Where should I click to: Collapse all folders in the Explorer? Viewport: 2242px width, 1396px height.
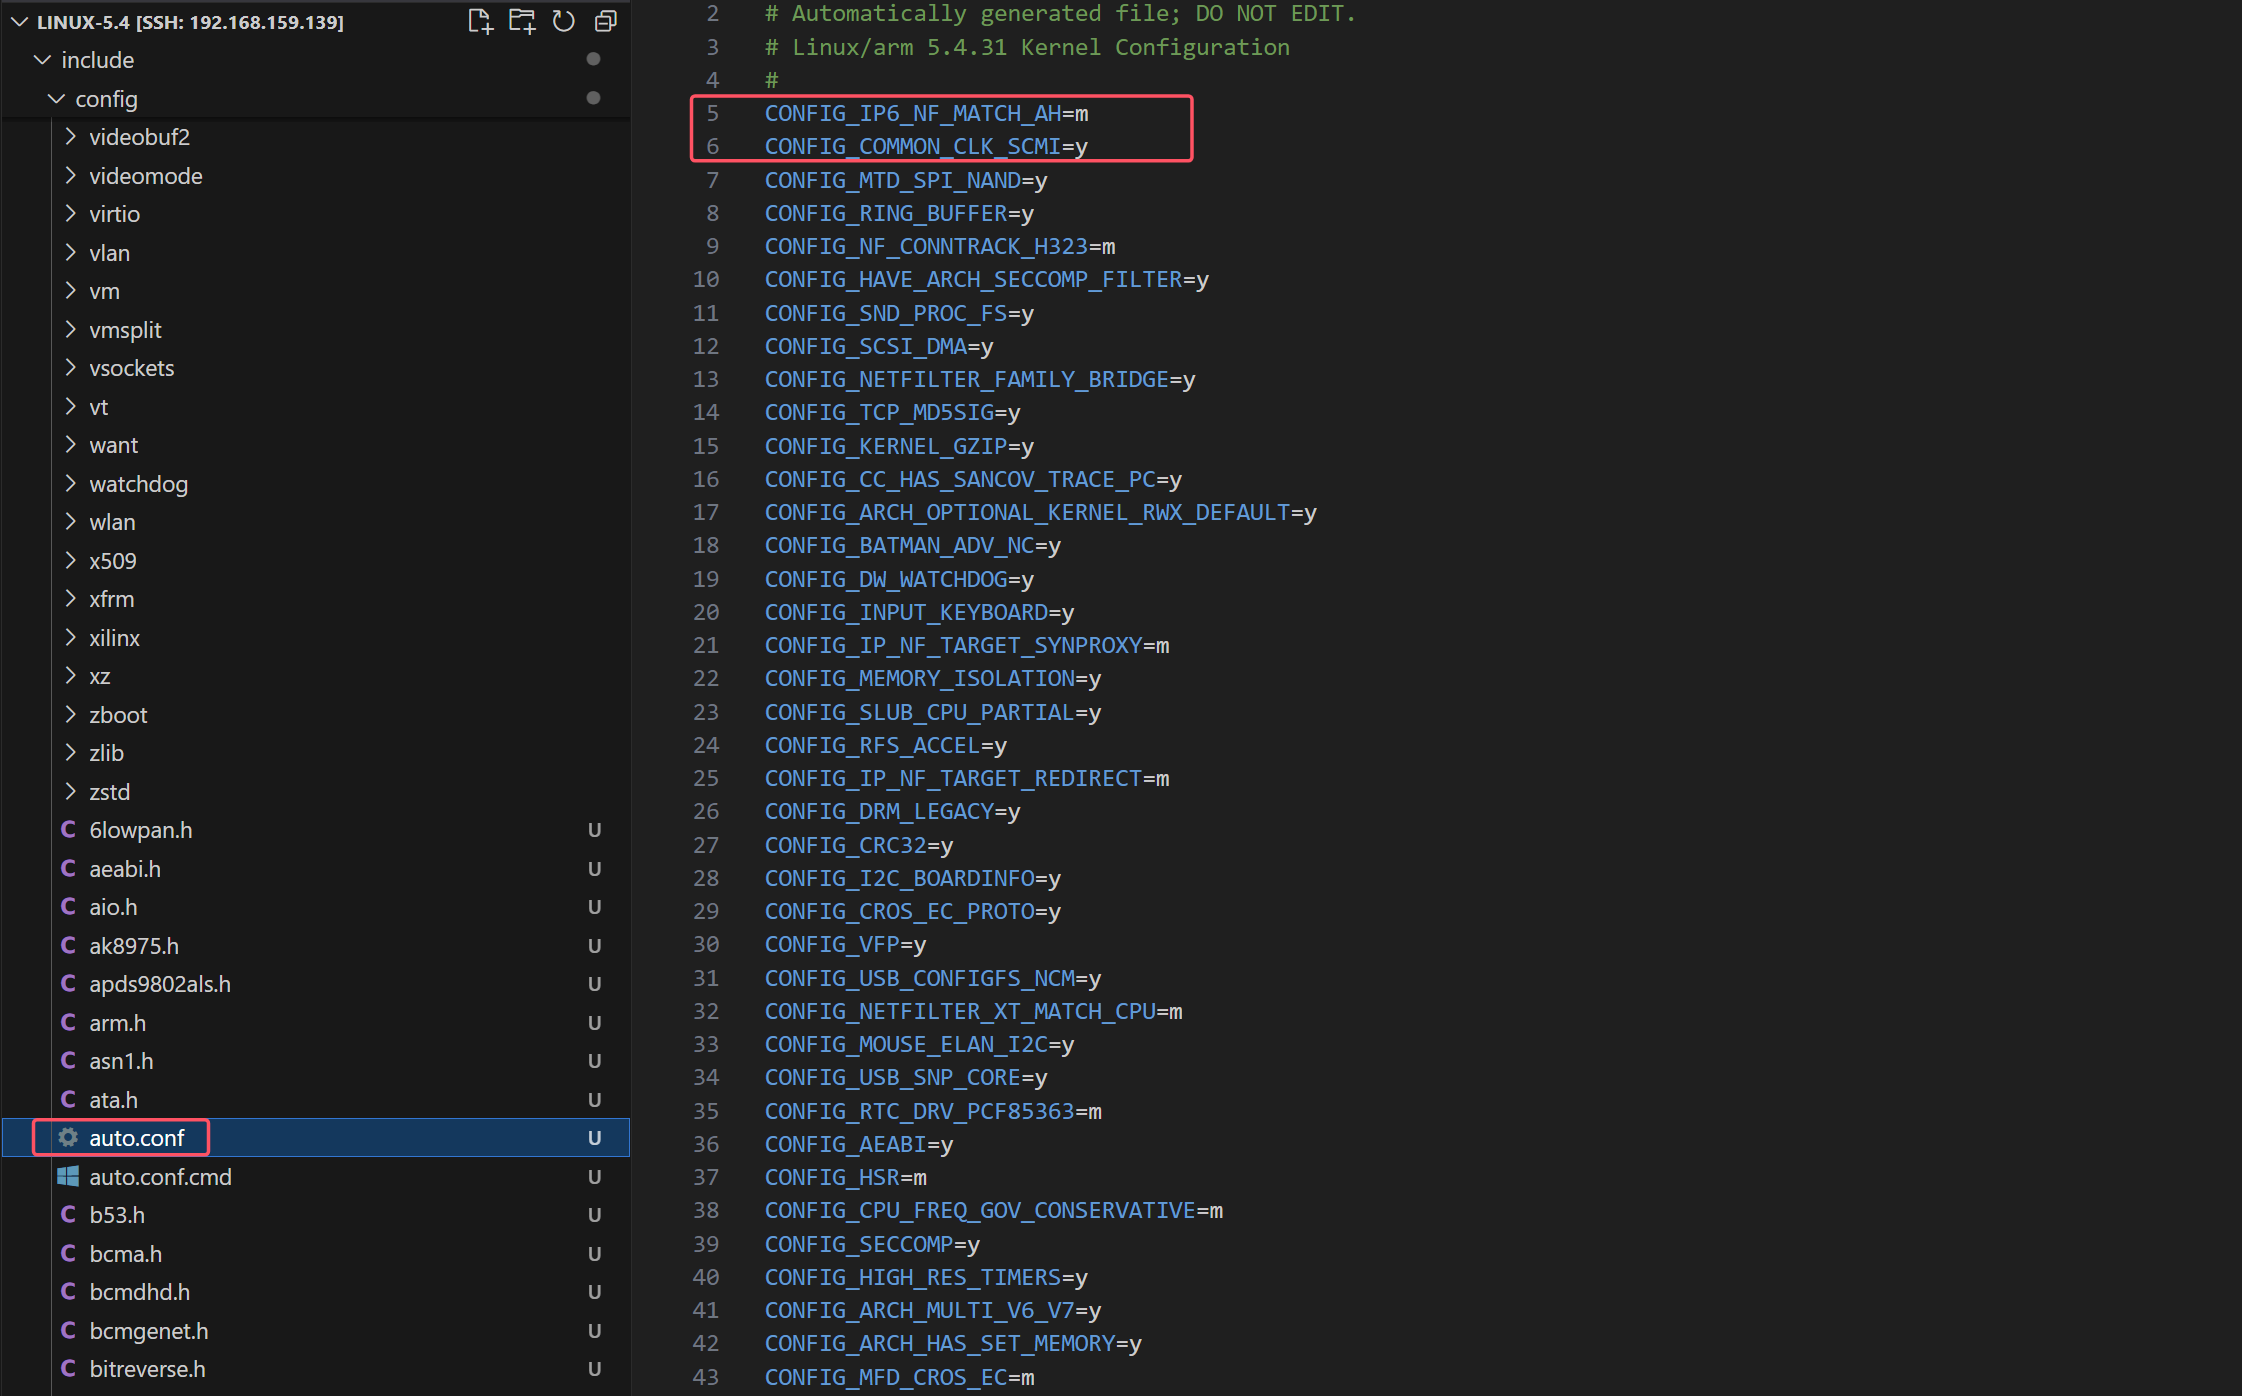pyautogui.click(x=605, y=21)
